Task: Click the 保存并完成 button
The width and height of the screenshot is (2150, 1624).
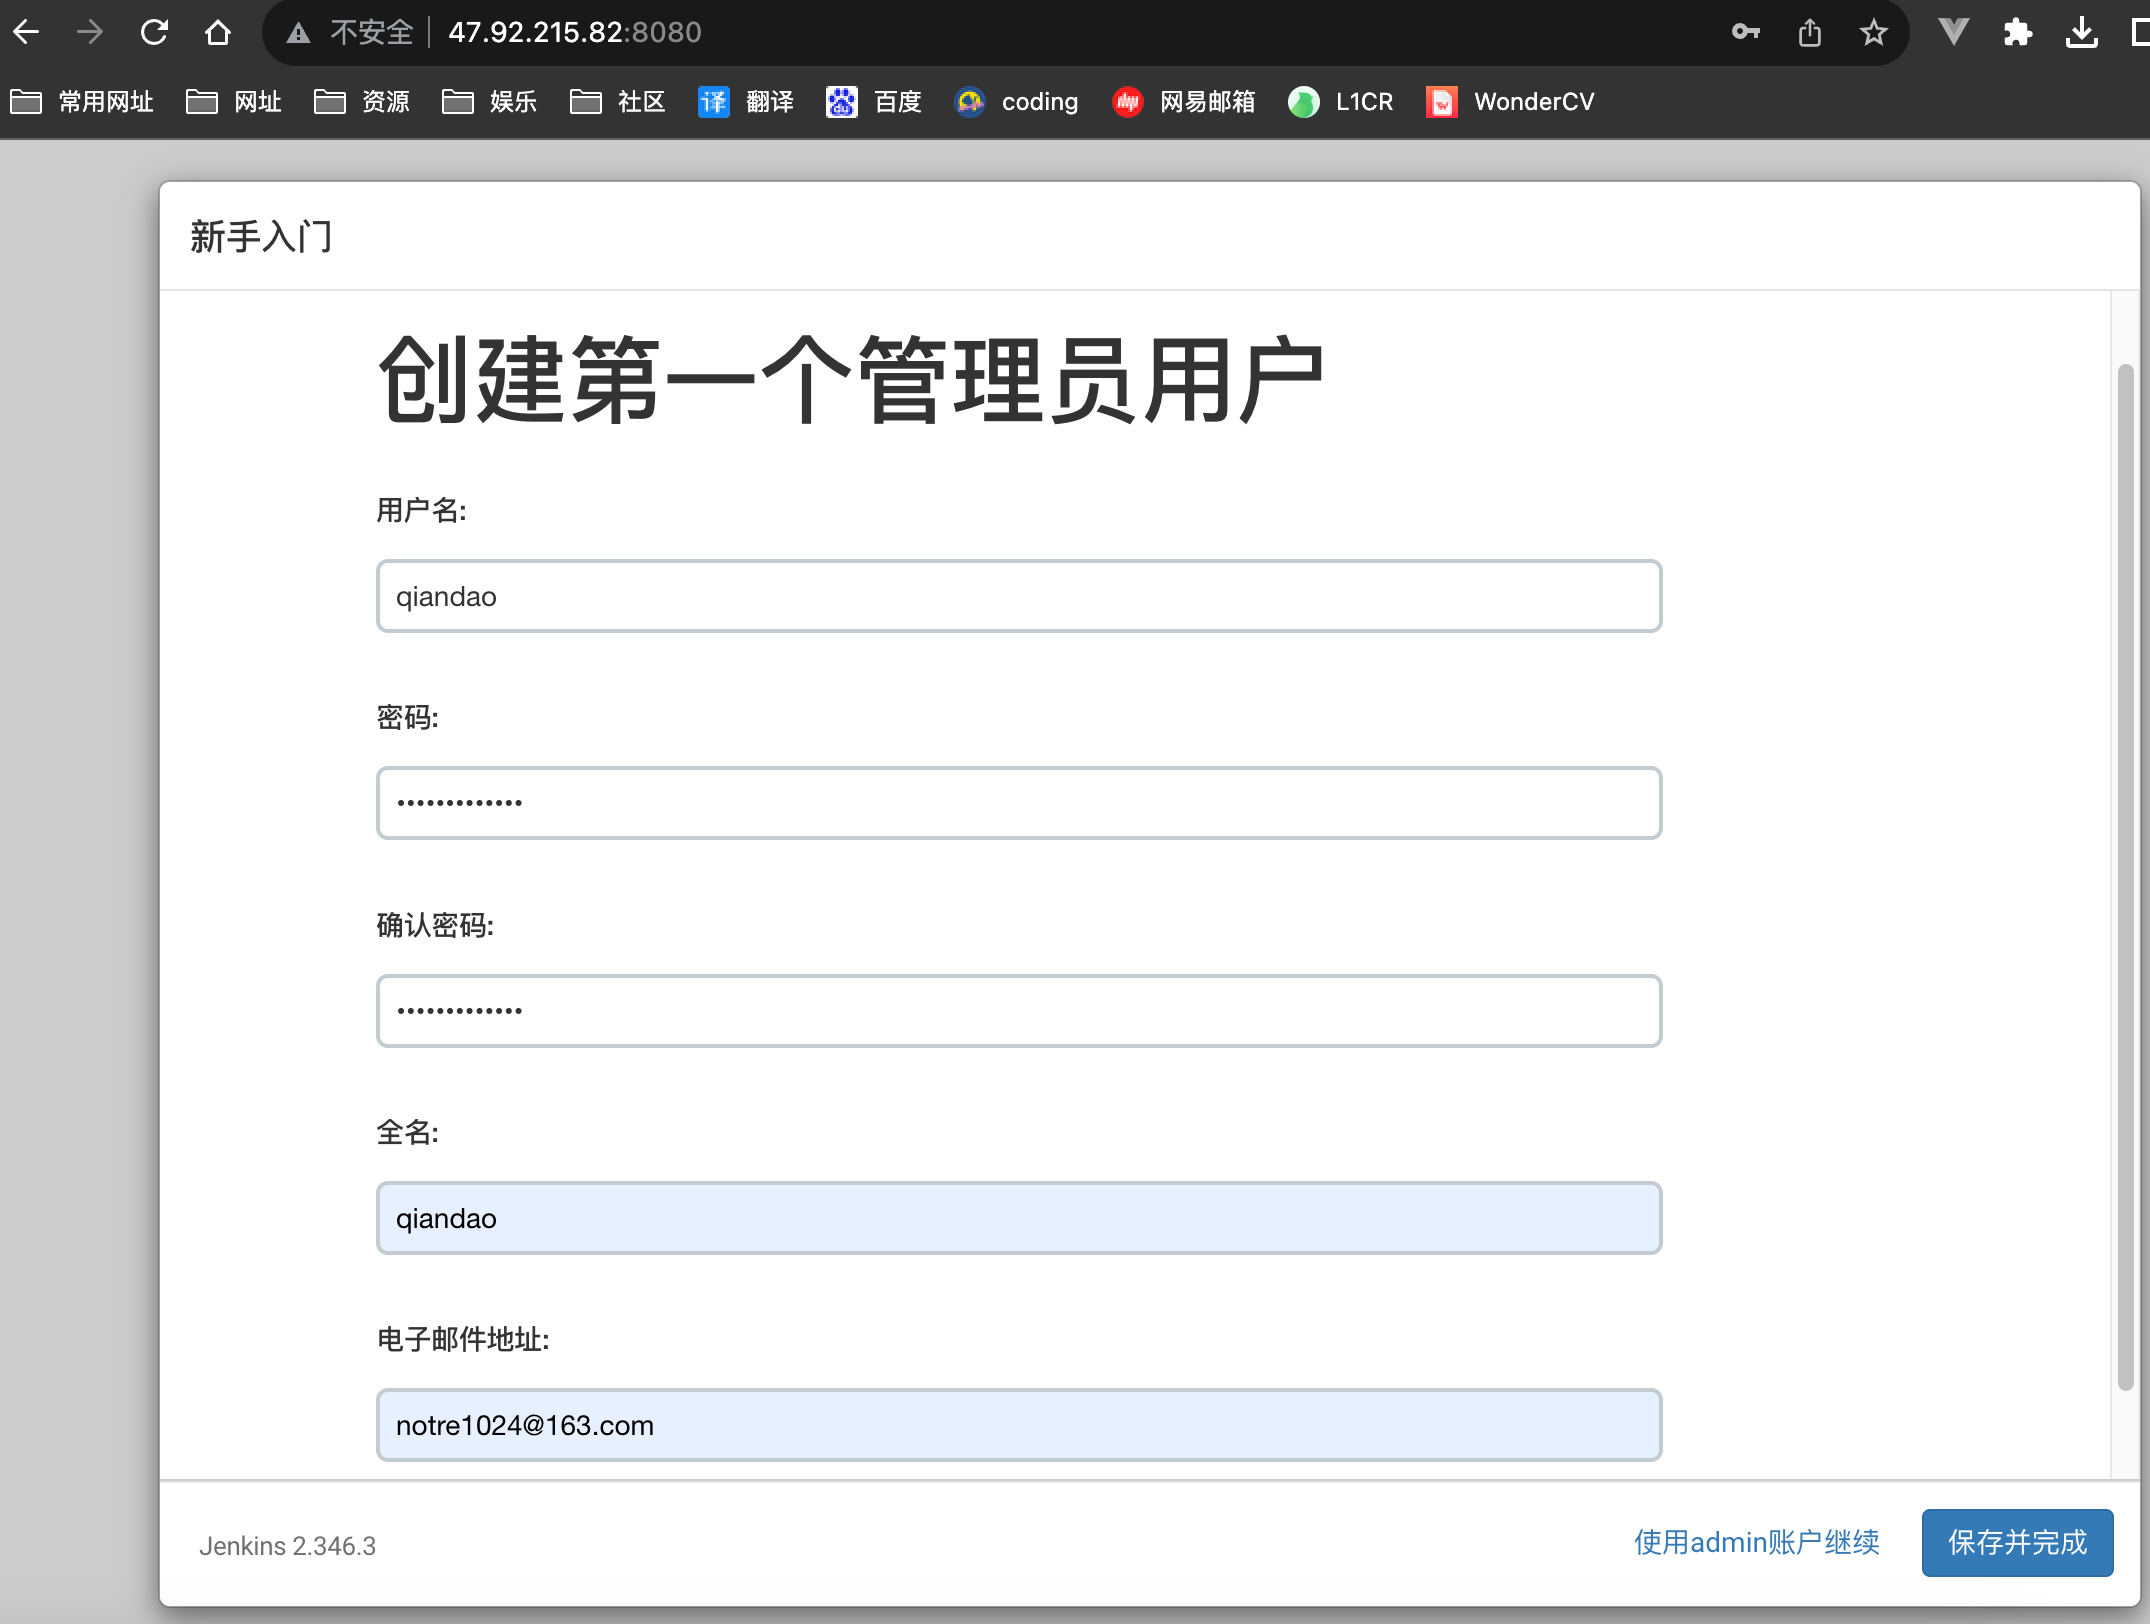Action: click(x=2016, y=1543)
